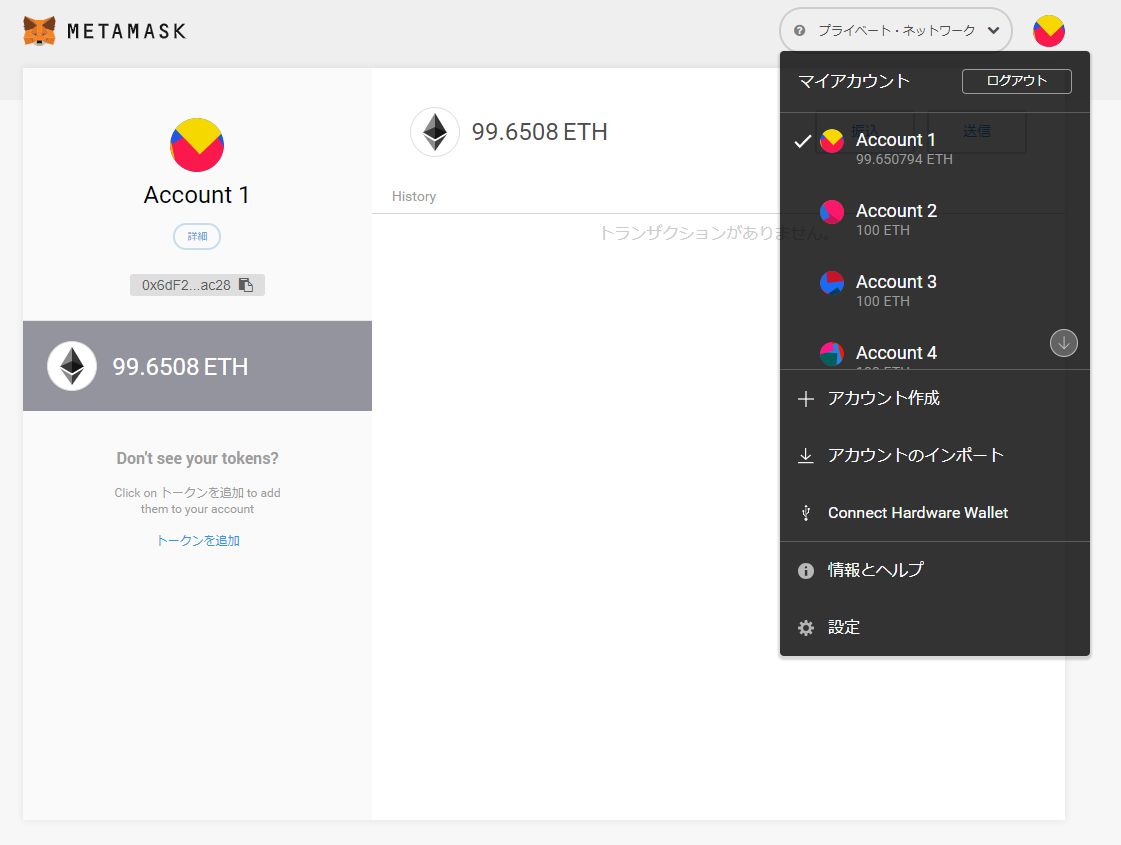The height and width of the screenshot is (845, 1121).
Task: Switch to Account 3
Action: [895, 290]
